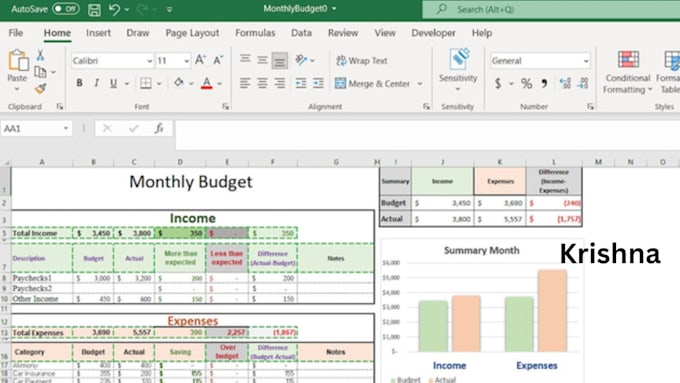Open the Review tab
Viewport: 680px width, 383px height.
coord(343,33)
